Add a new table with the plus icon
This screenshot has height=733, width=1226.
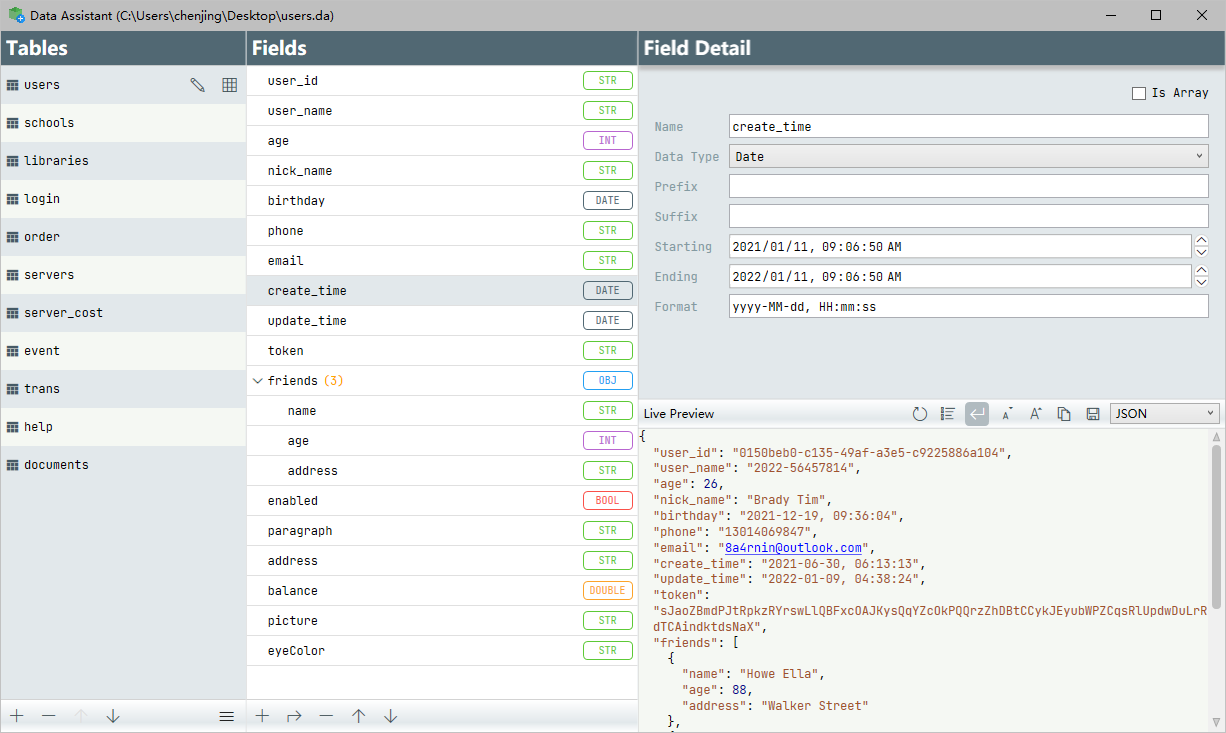[x=17, y=716]
